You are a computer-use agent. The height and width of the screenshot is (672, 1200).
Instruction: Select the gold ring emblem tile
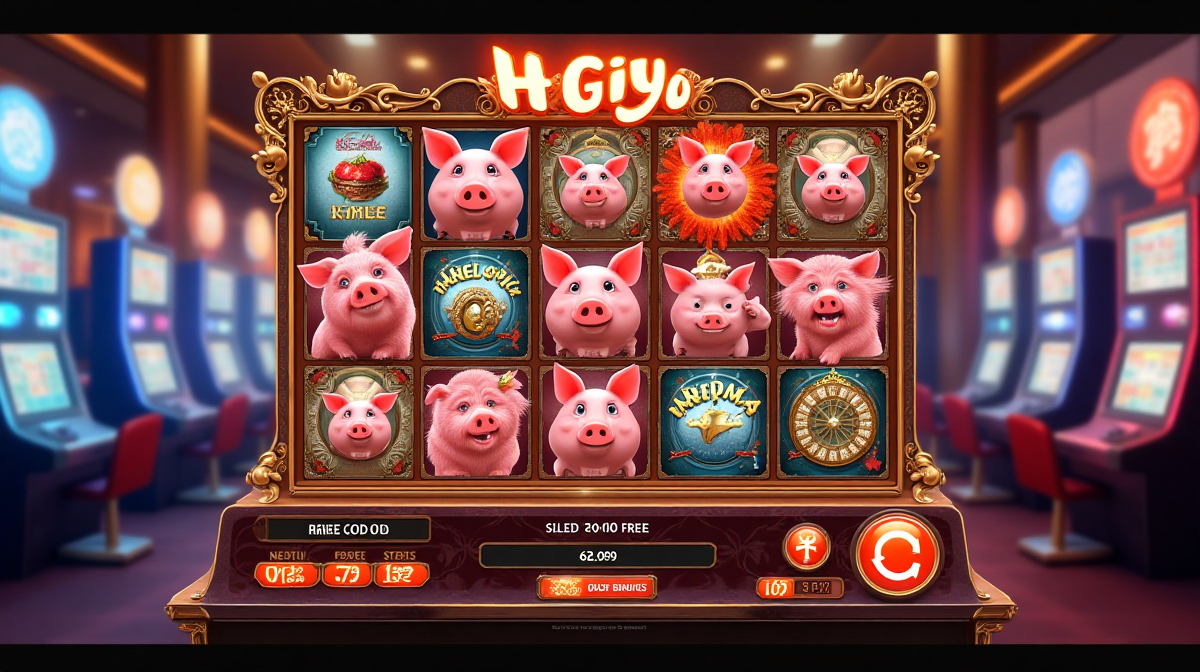click(x=475, y=303)
